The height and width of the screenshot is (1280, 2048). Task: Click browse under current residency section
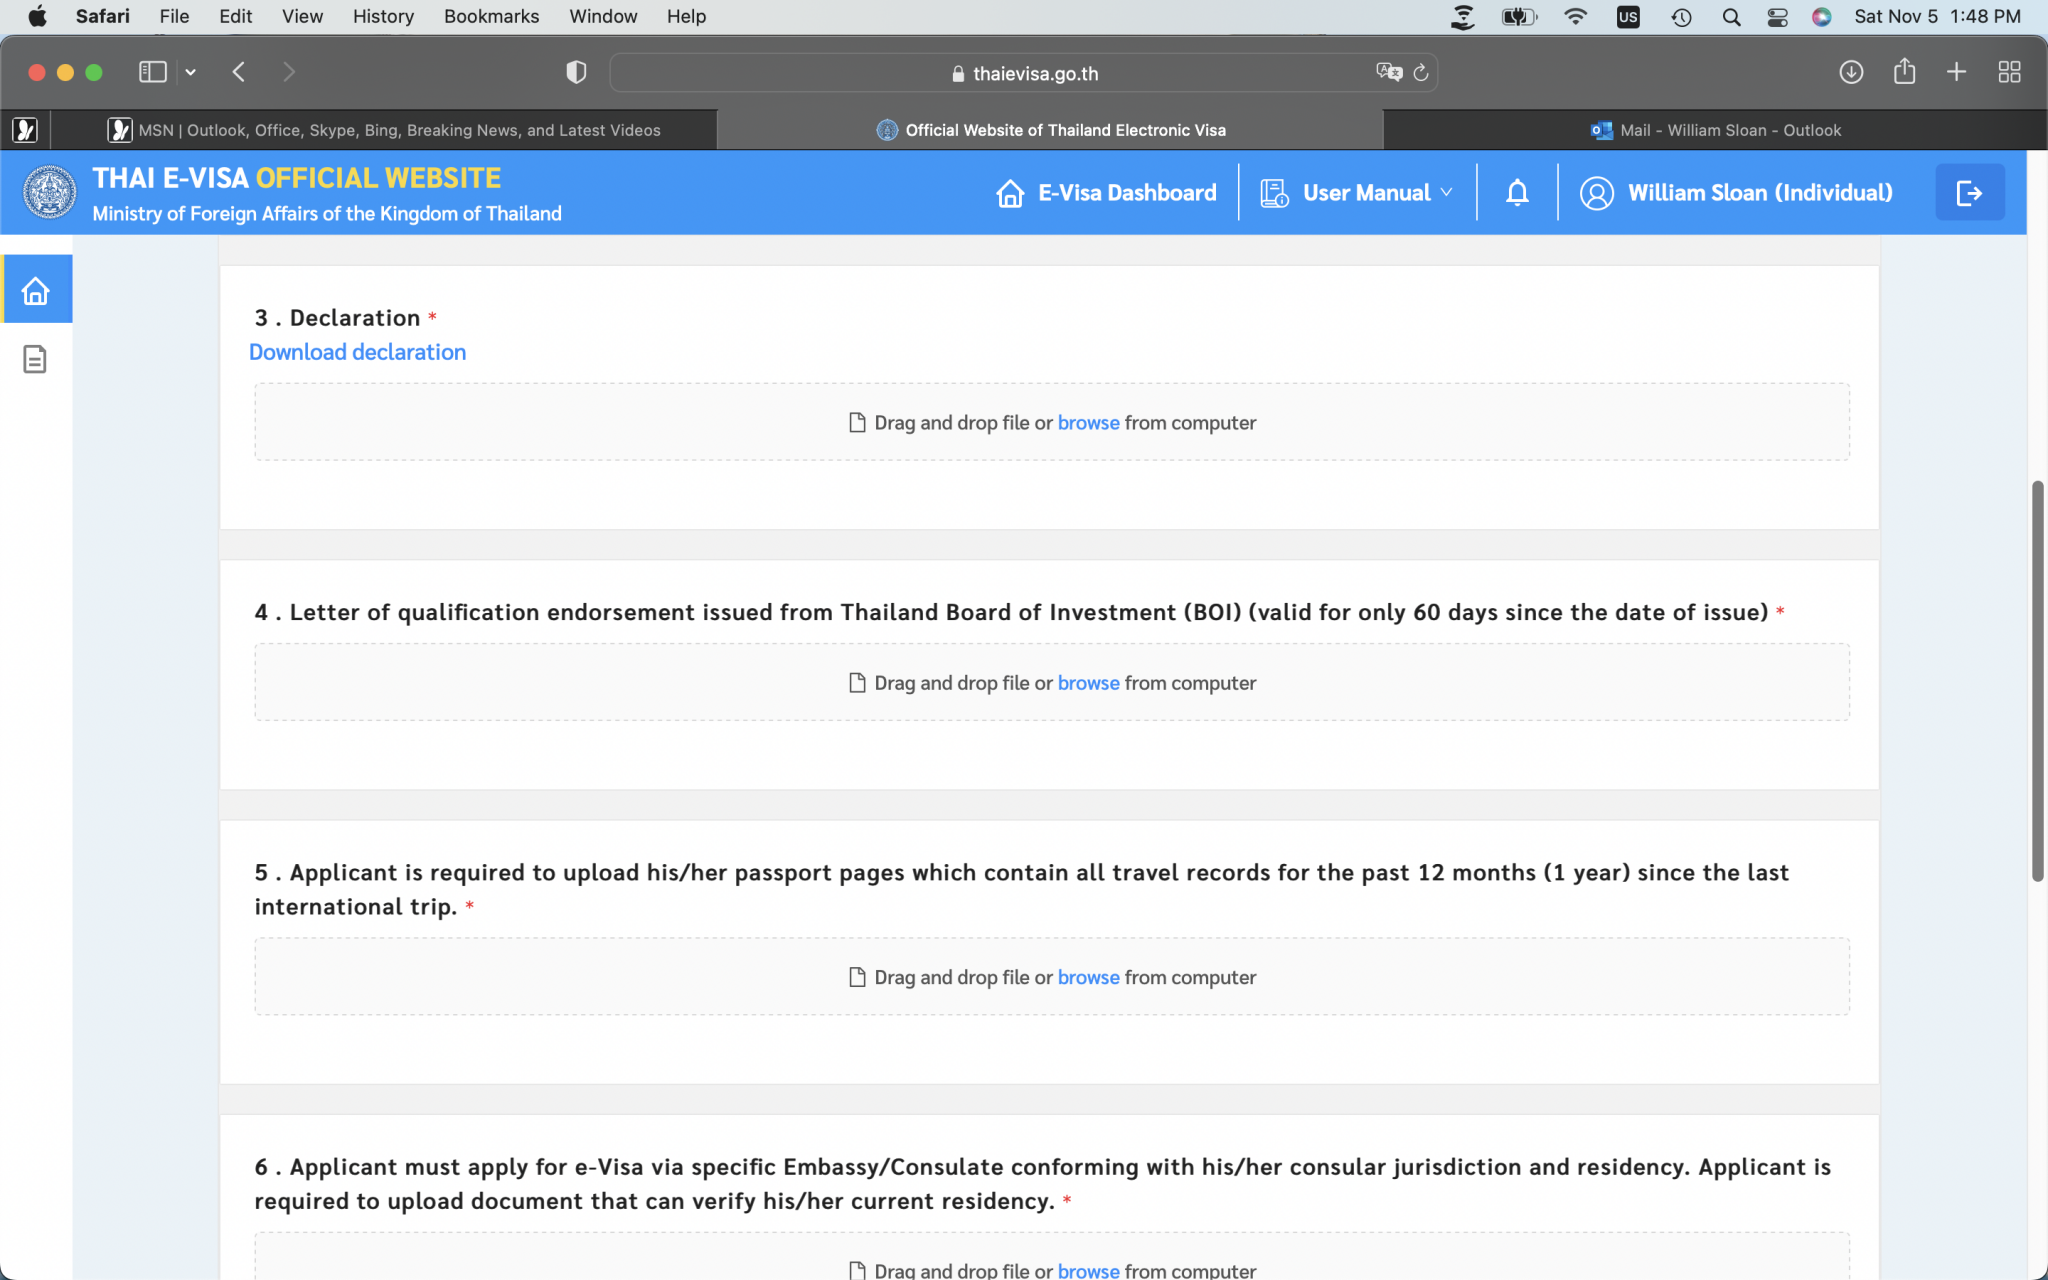tap(1088, 1270)
